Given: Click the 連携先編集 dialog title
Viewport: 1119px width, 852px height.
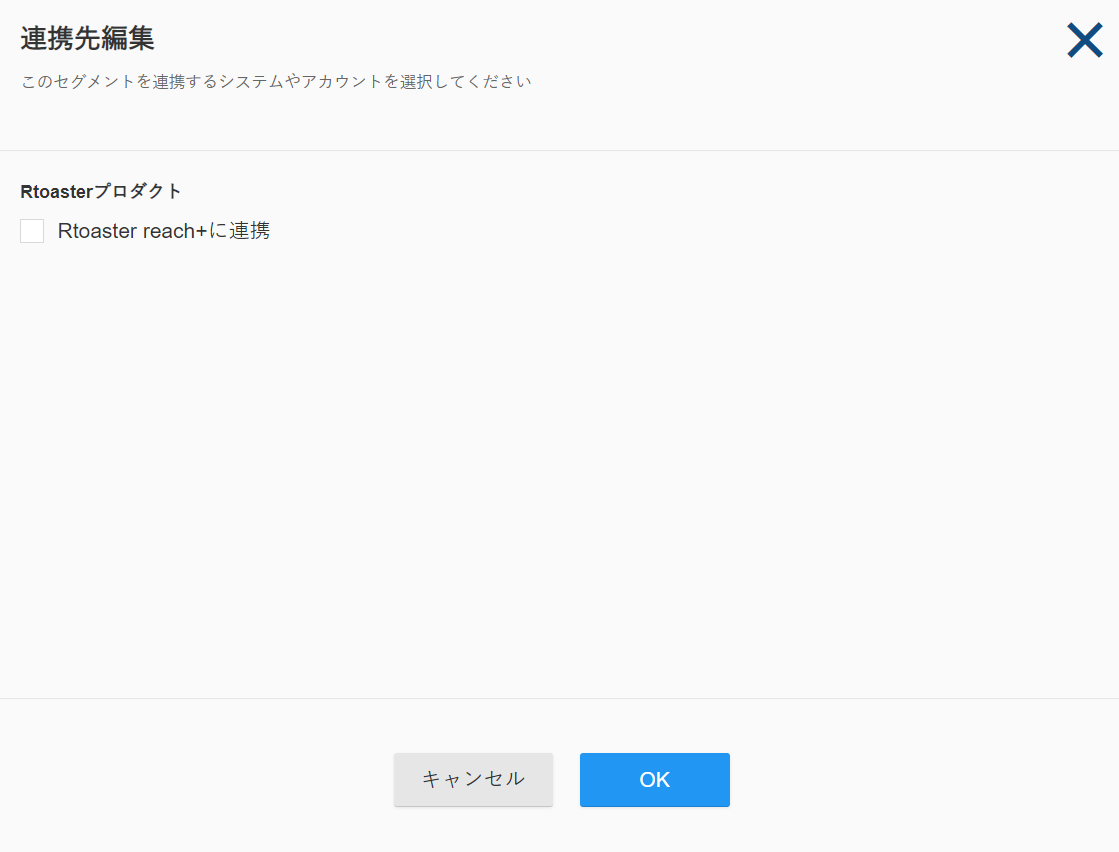Looking at the screenshot, I should coord(87,39).
